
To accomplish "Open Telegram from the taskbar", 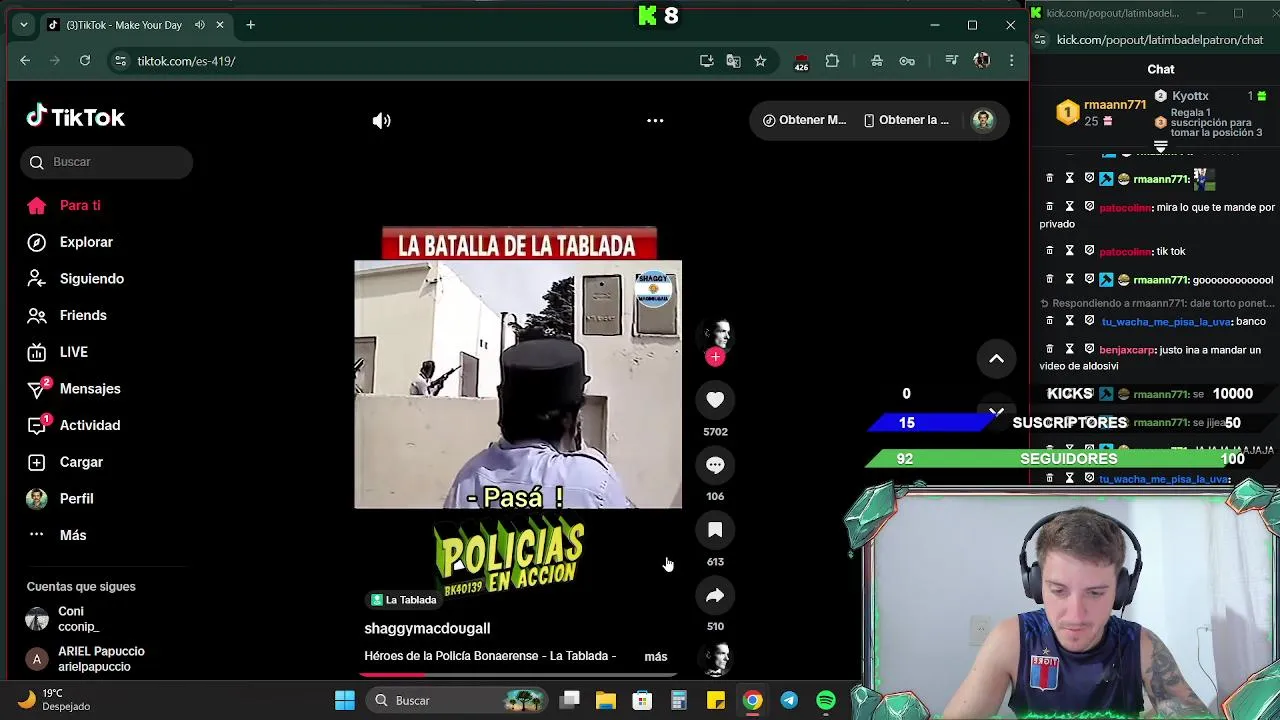I will pyautogui.click(x=789, y=701).
